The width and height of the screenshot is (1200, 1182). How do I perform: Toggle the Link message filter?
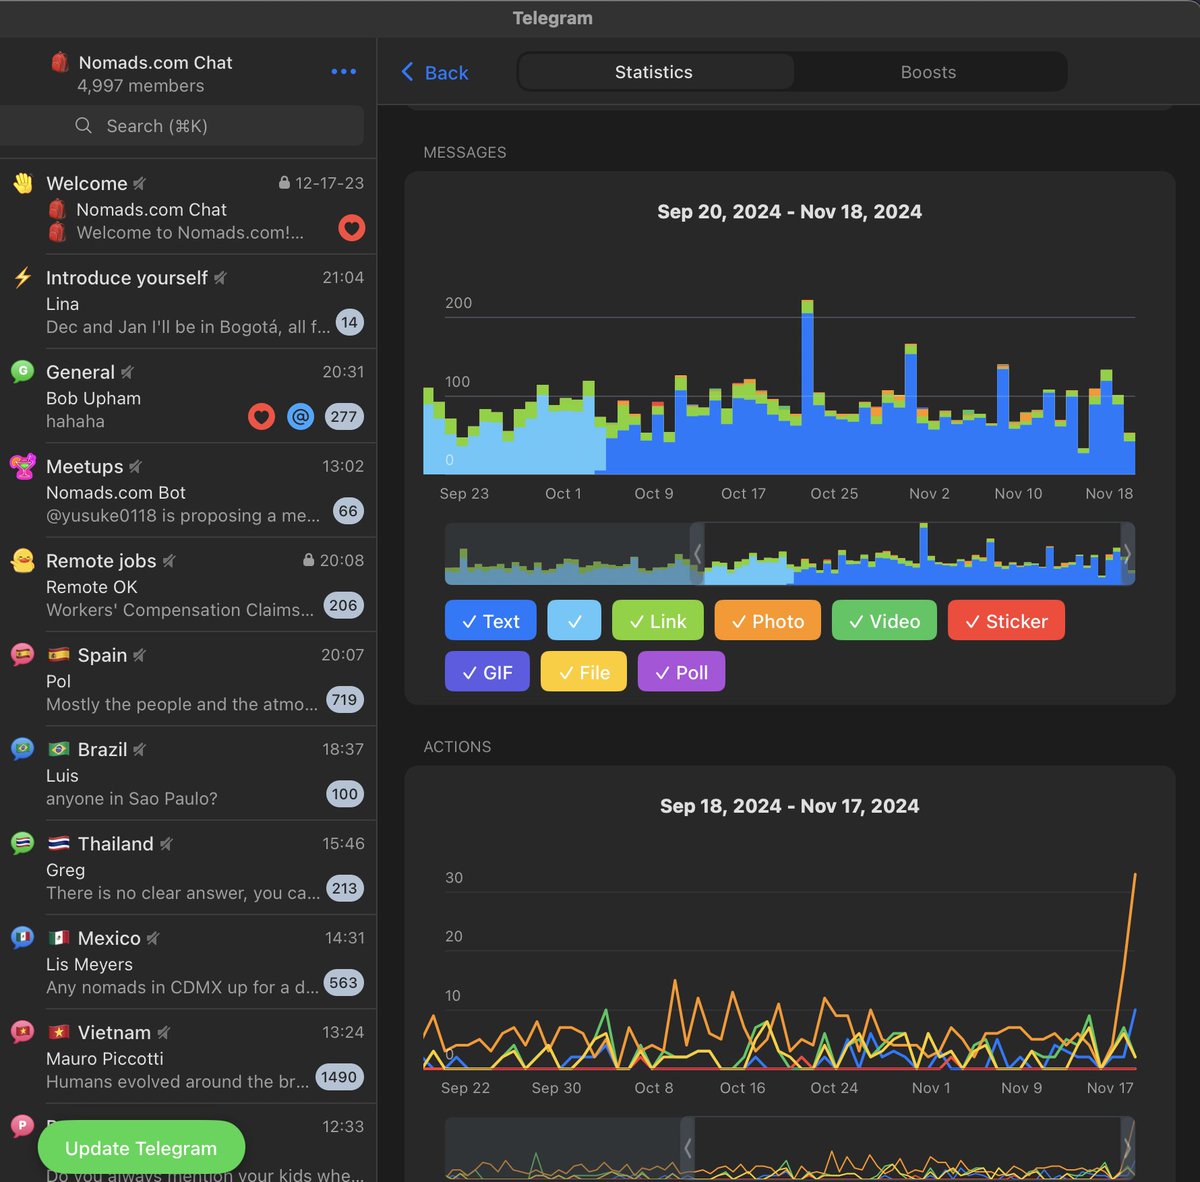point(657,621)
